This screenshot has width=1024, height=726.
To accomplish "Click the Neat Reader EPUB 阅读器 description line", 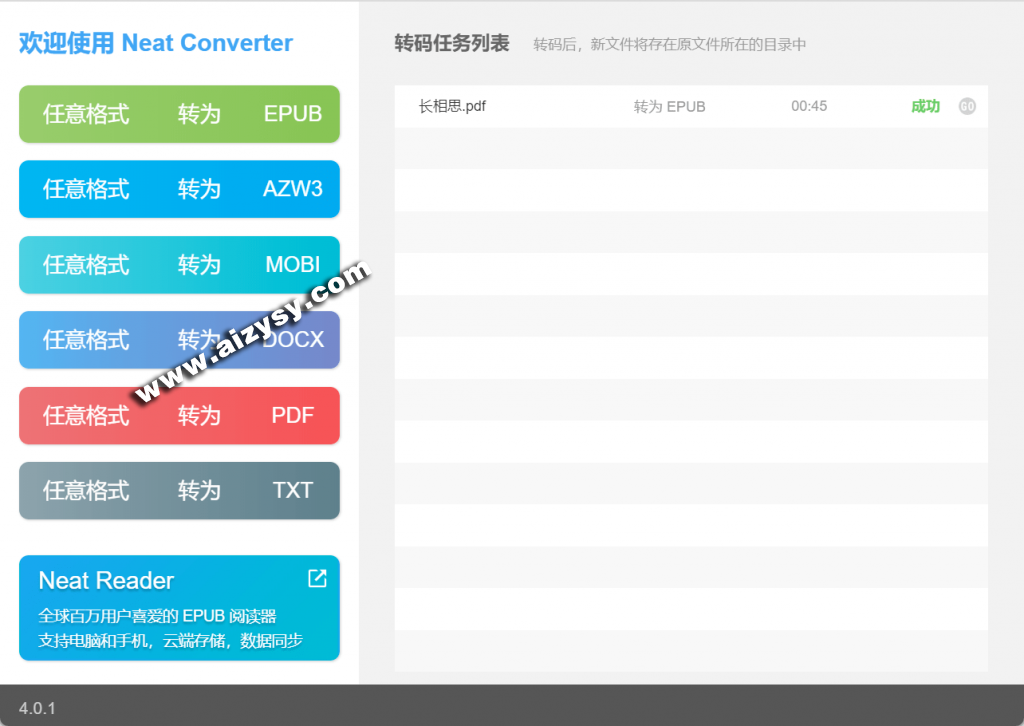I will [x=157, y=616].
